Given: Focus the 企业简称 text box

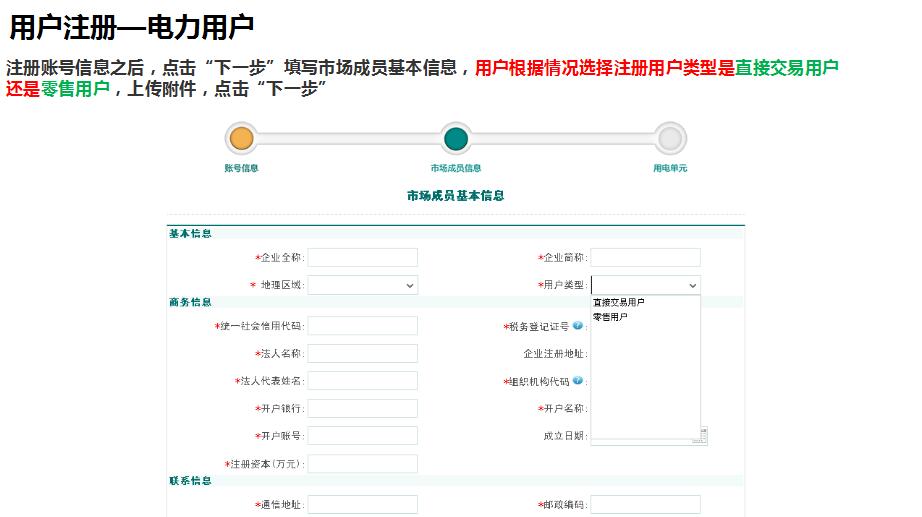Looking at the screenshot, I should click(645, 258).
